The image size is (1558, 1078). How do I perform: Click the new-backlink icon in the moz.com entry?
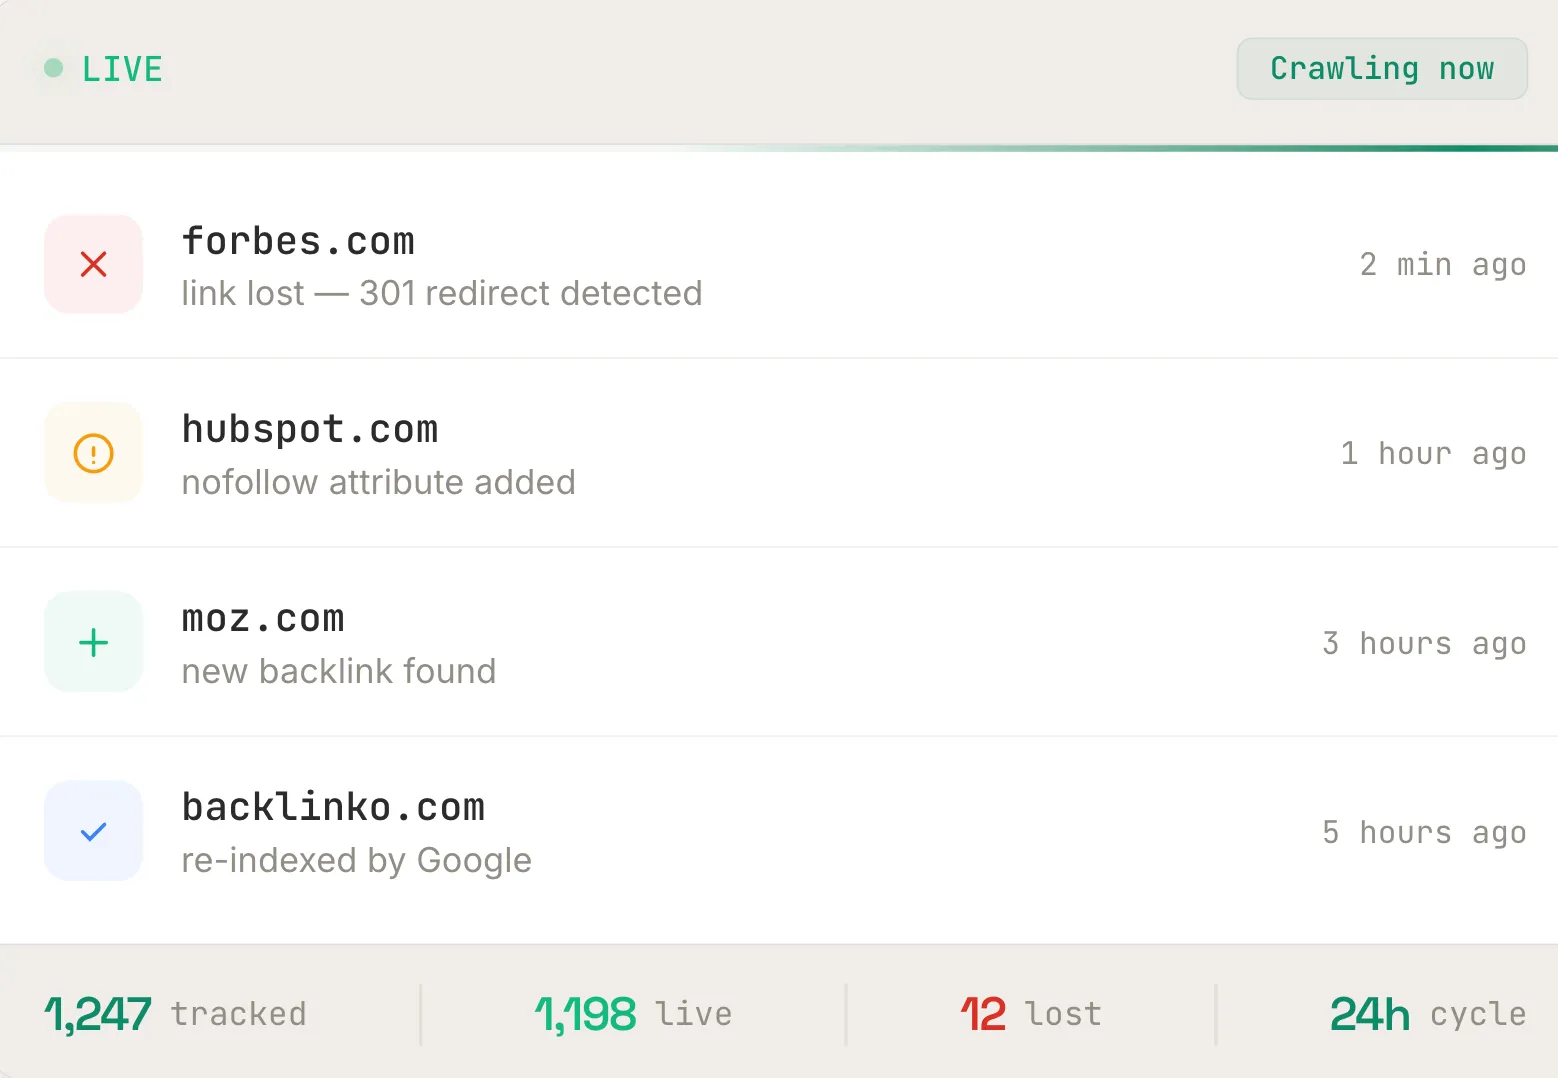pyautogui.click(x=93, y=642)
